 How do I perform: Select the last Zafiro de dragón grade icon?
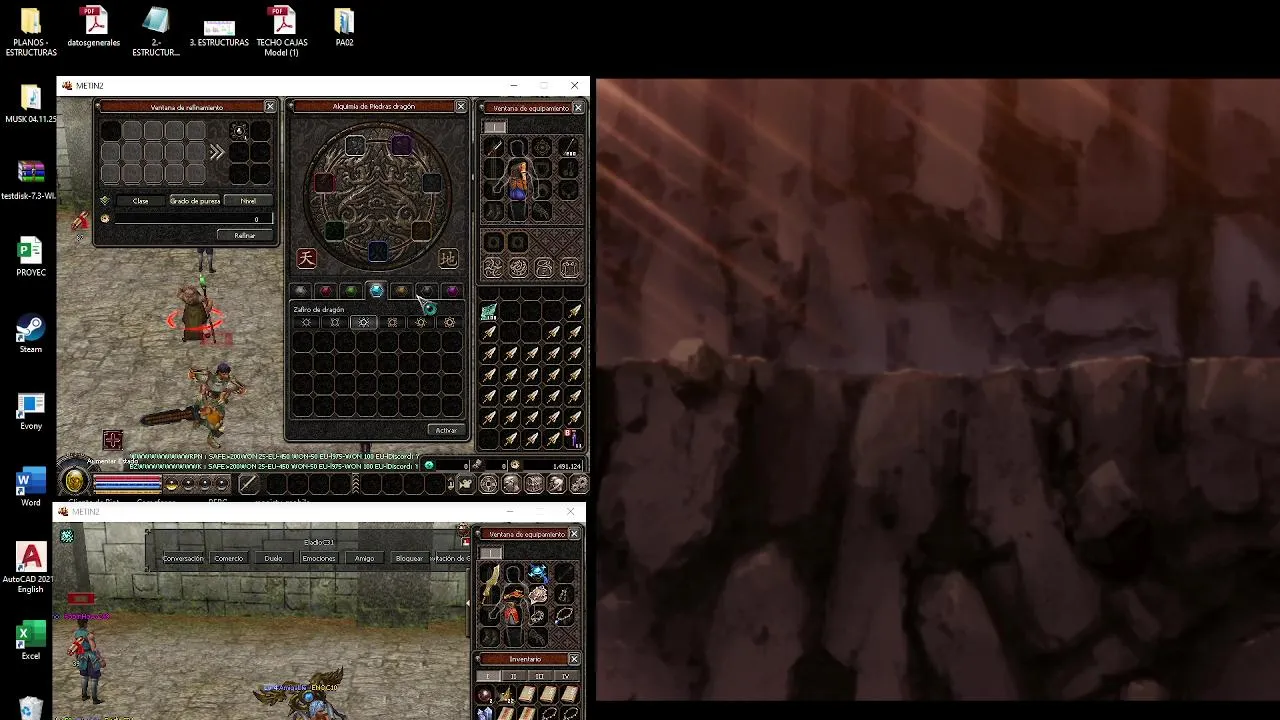[449, 322]
